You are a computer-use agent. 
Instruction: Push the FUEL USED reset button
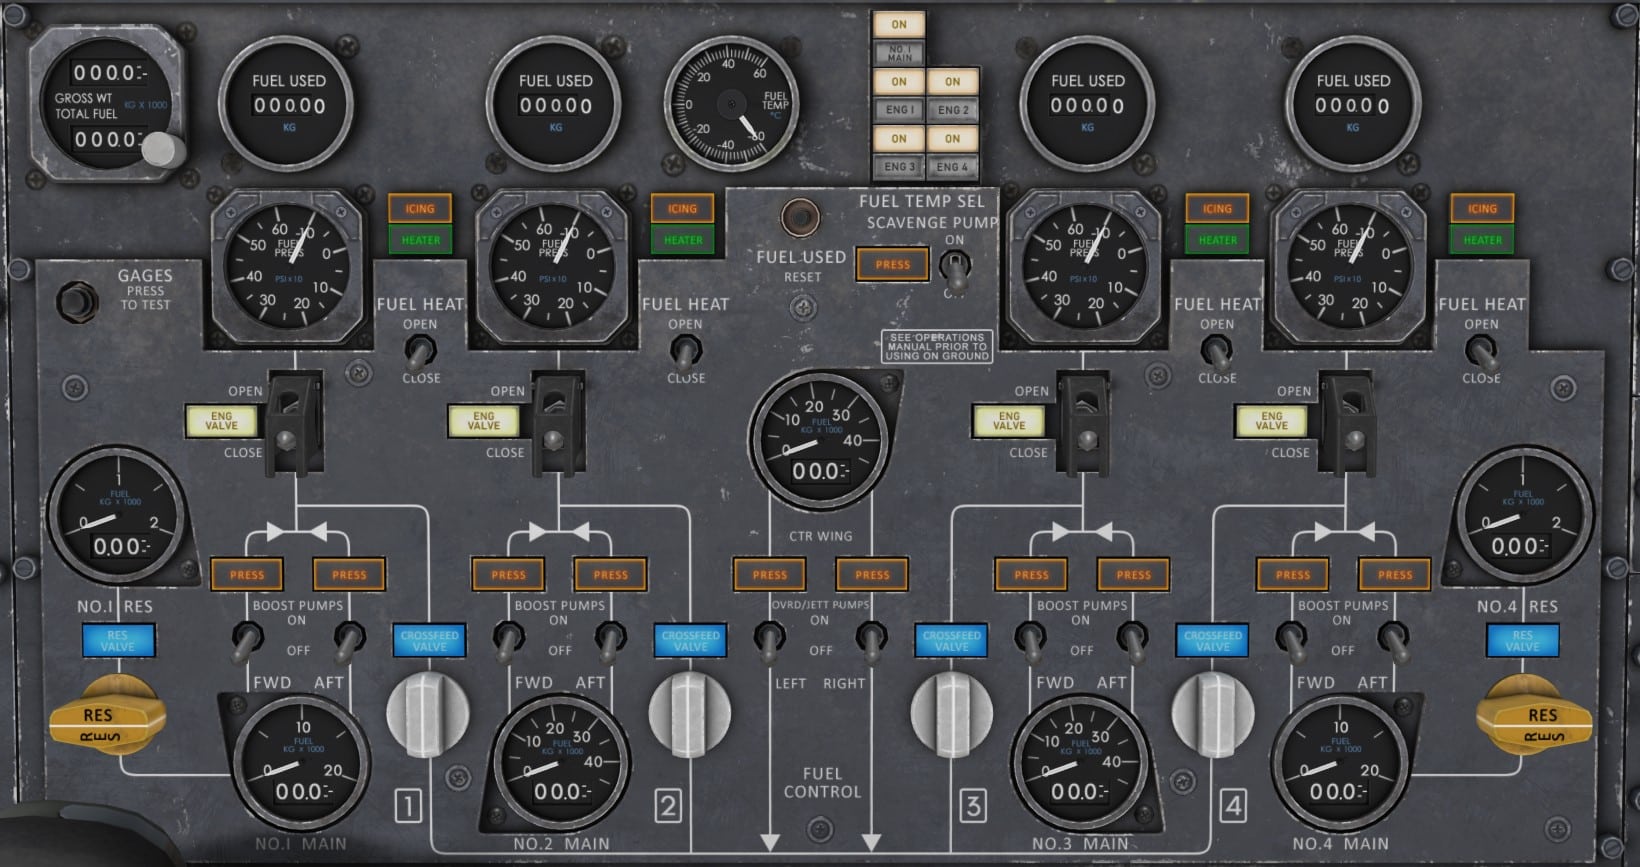[800, 218]
